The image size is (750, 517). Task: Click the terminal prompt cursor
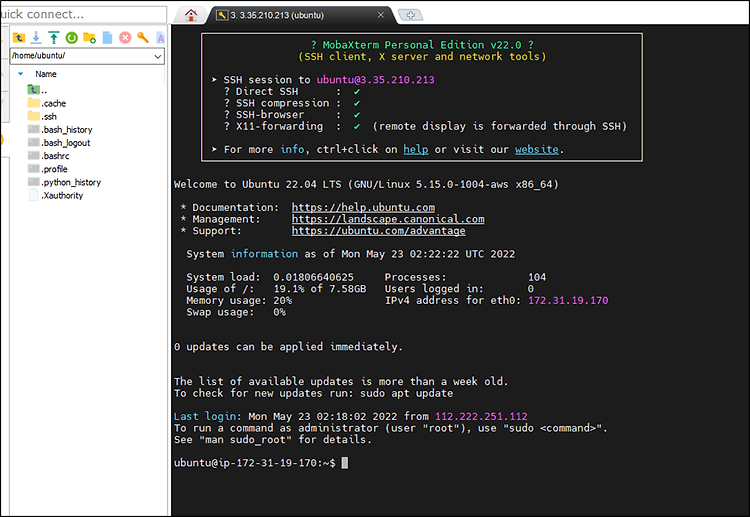coord(345,463)
